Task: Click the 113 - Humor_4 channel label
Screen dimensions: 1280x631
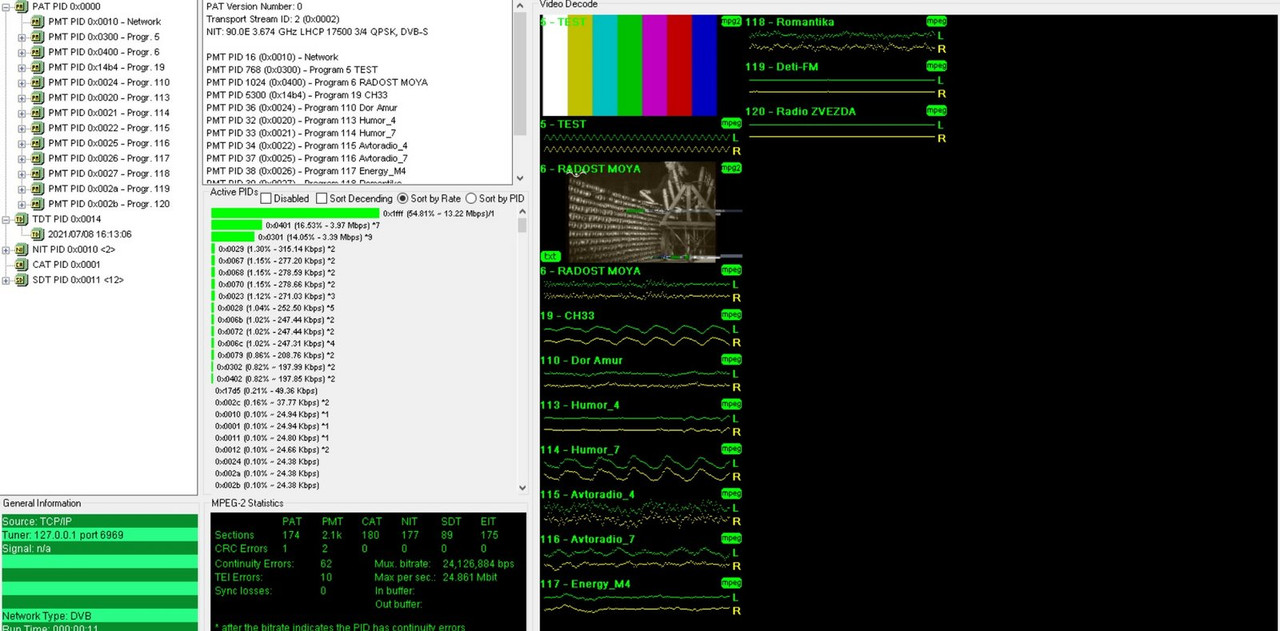Action: pyautogui.click(x=580, y=405)
